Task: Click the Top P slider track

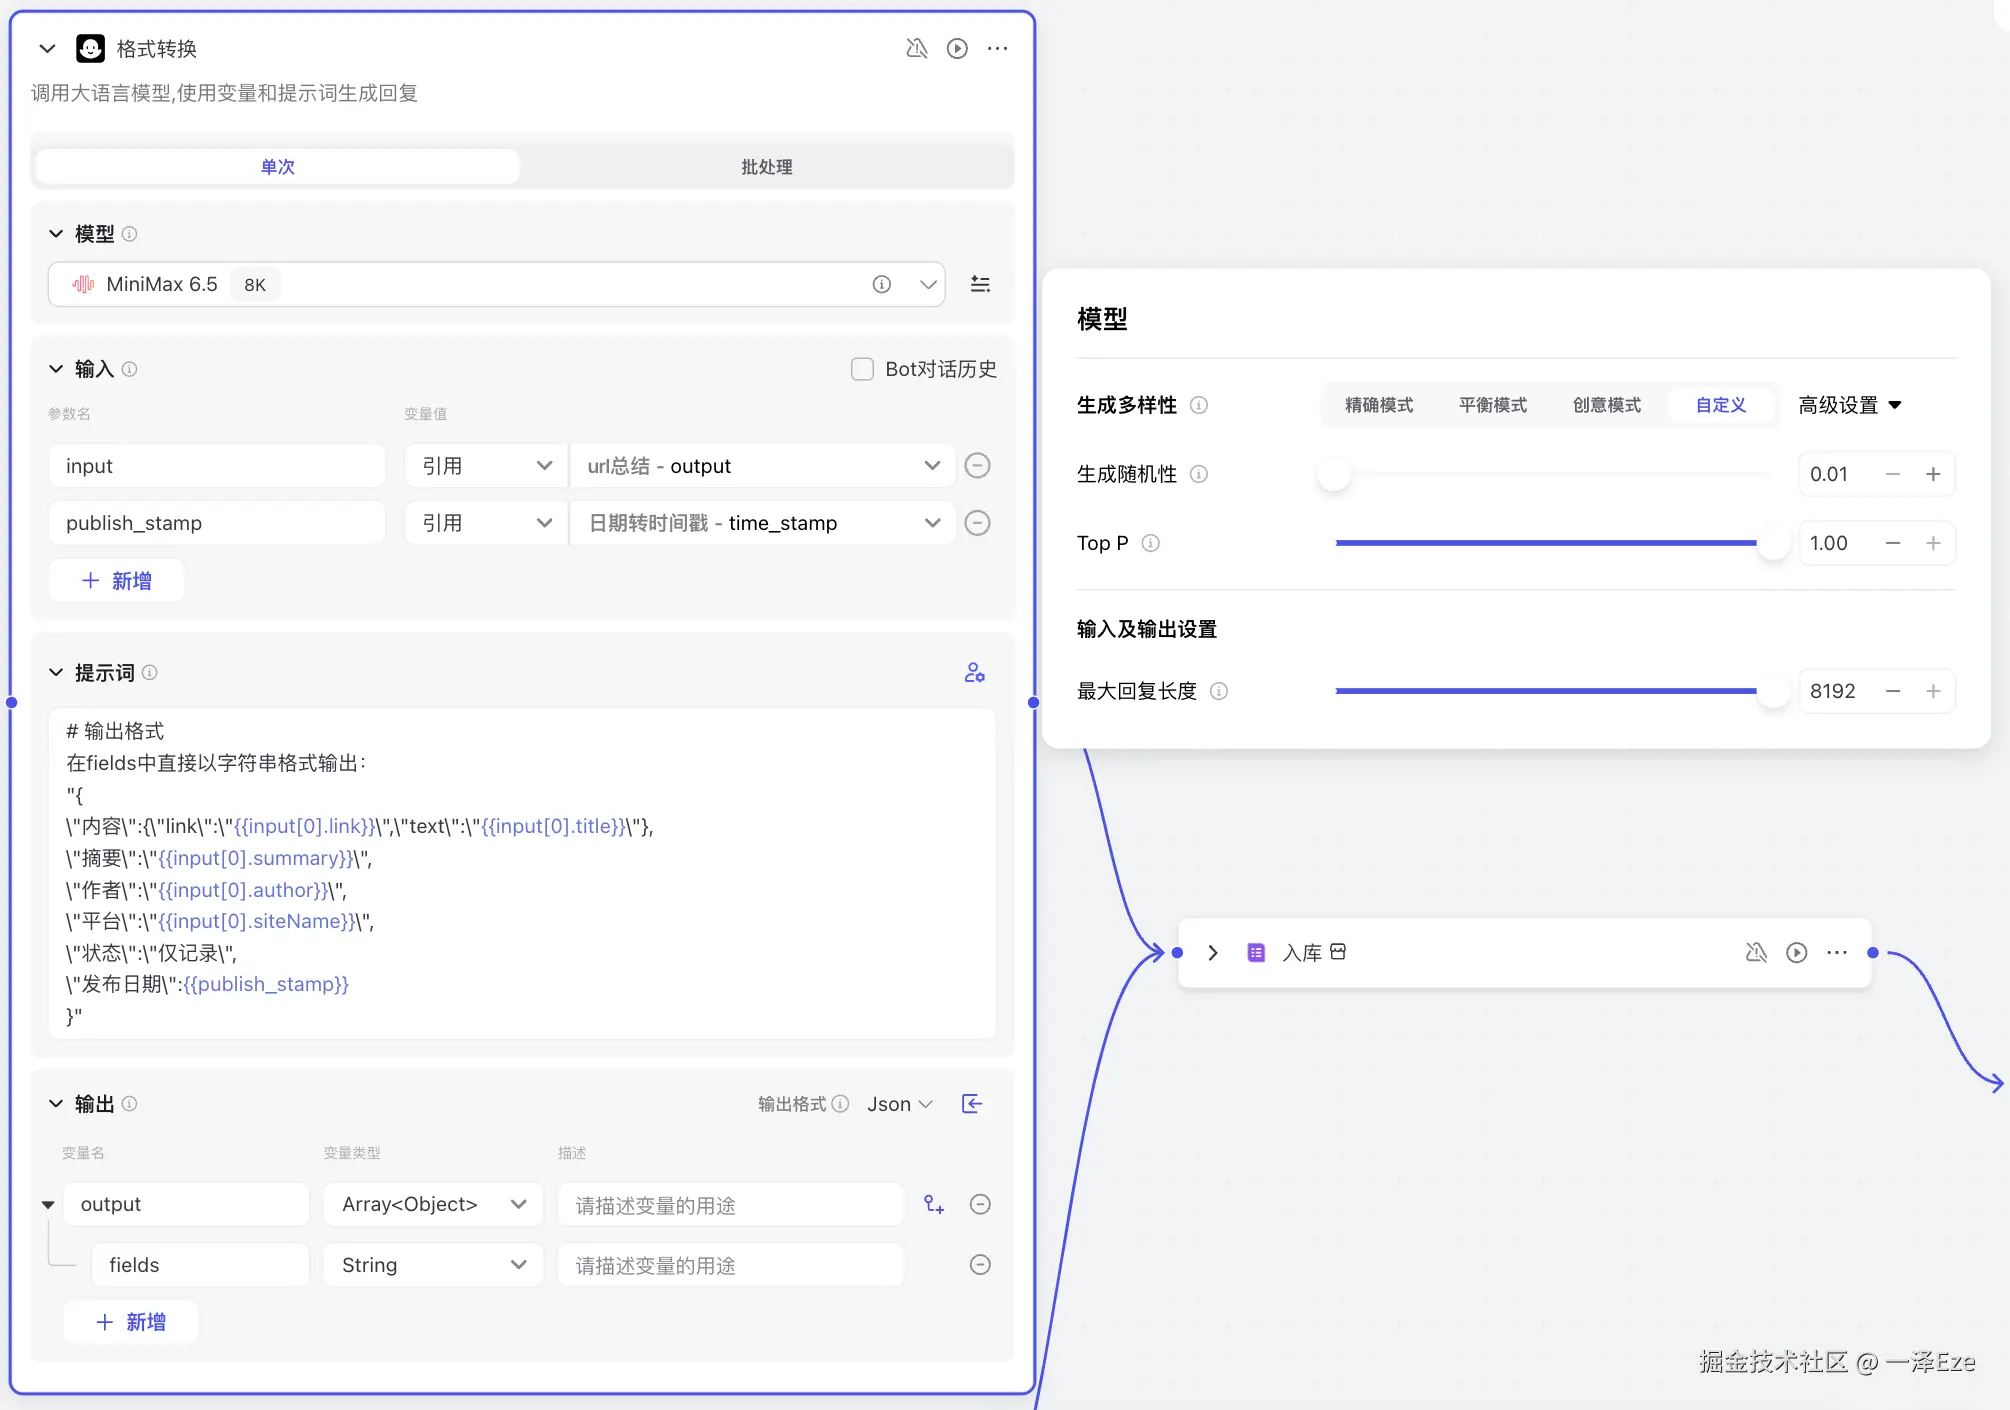Action: click(x=1545, y=543)
